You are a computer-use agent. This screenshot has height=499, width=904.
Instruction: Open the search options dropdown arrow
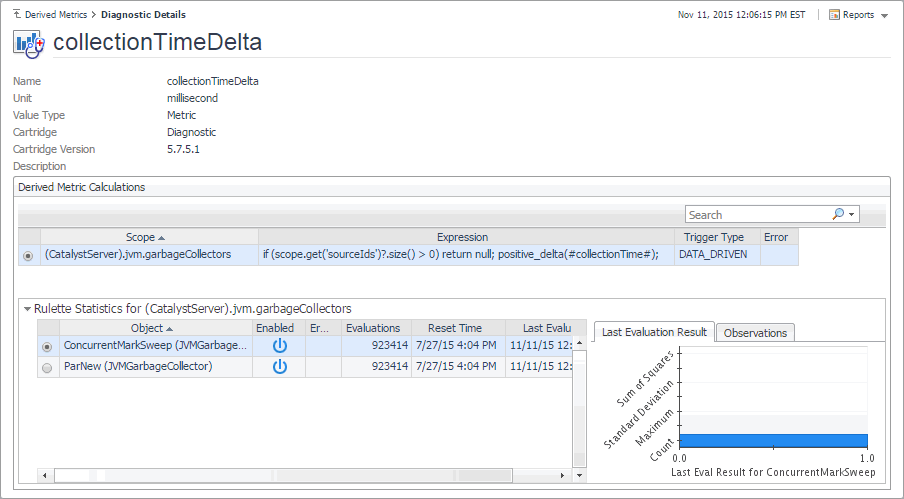(x=851, y=214)
